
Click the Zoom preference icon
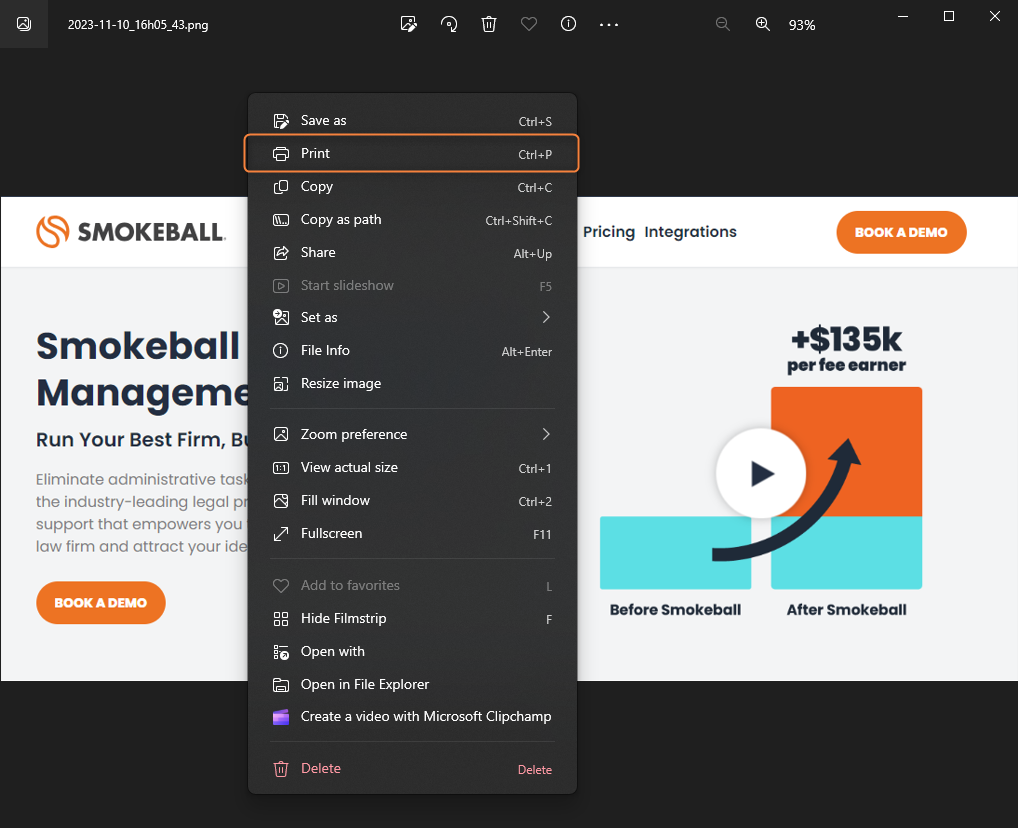pyautogui.click(x=280, y=434)
